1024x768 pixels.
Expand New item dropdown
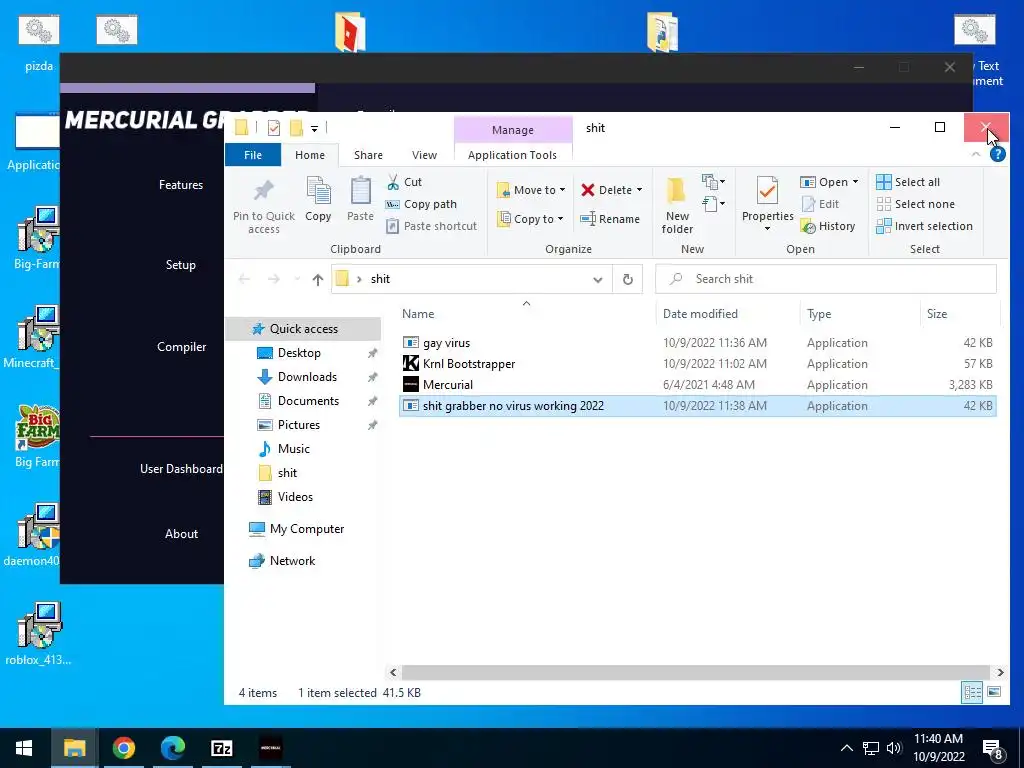pos(712,182)
